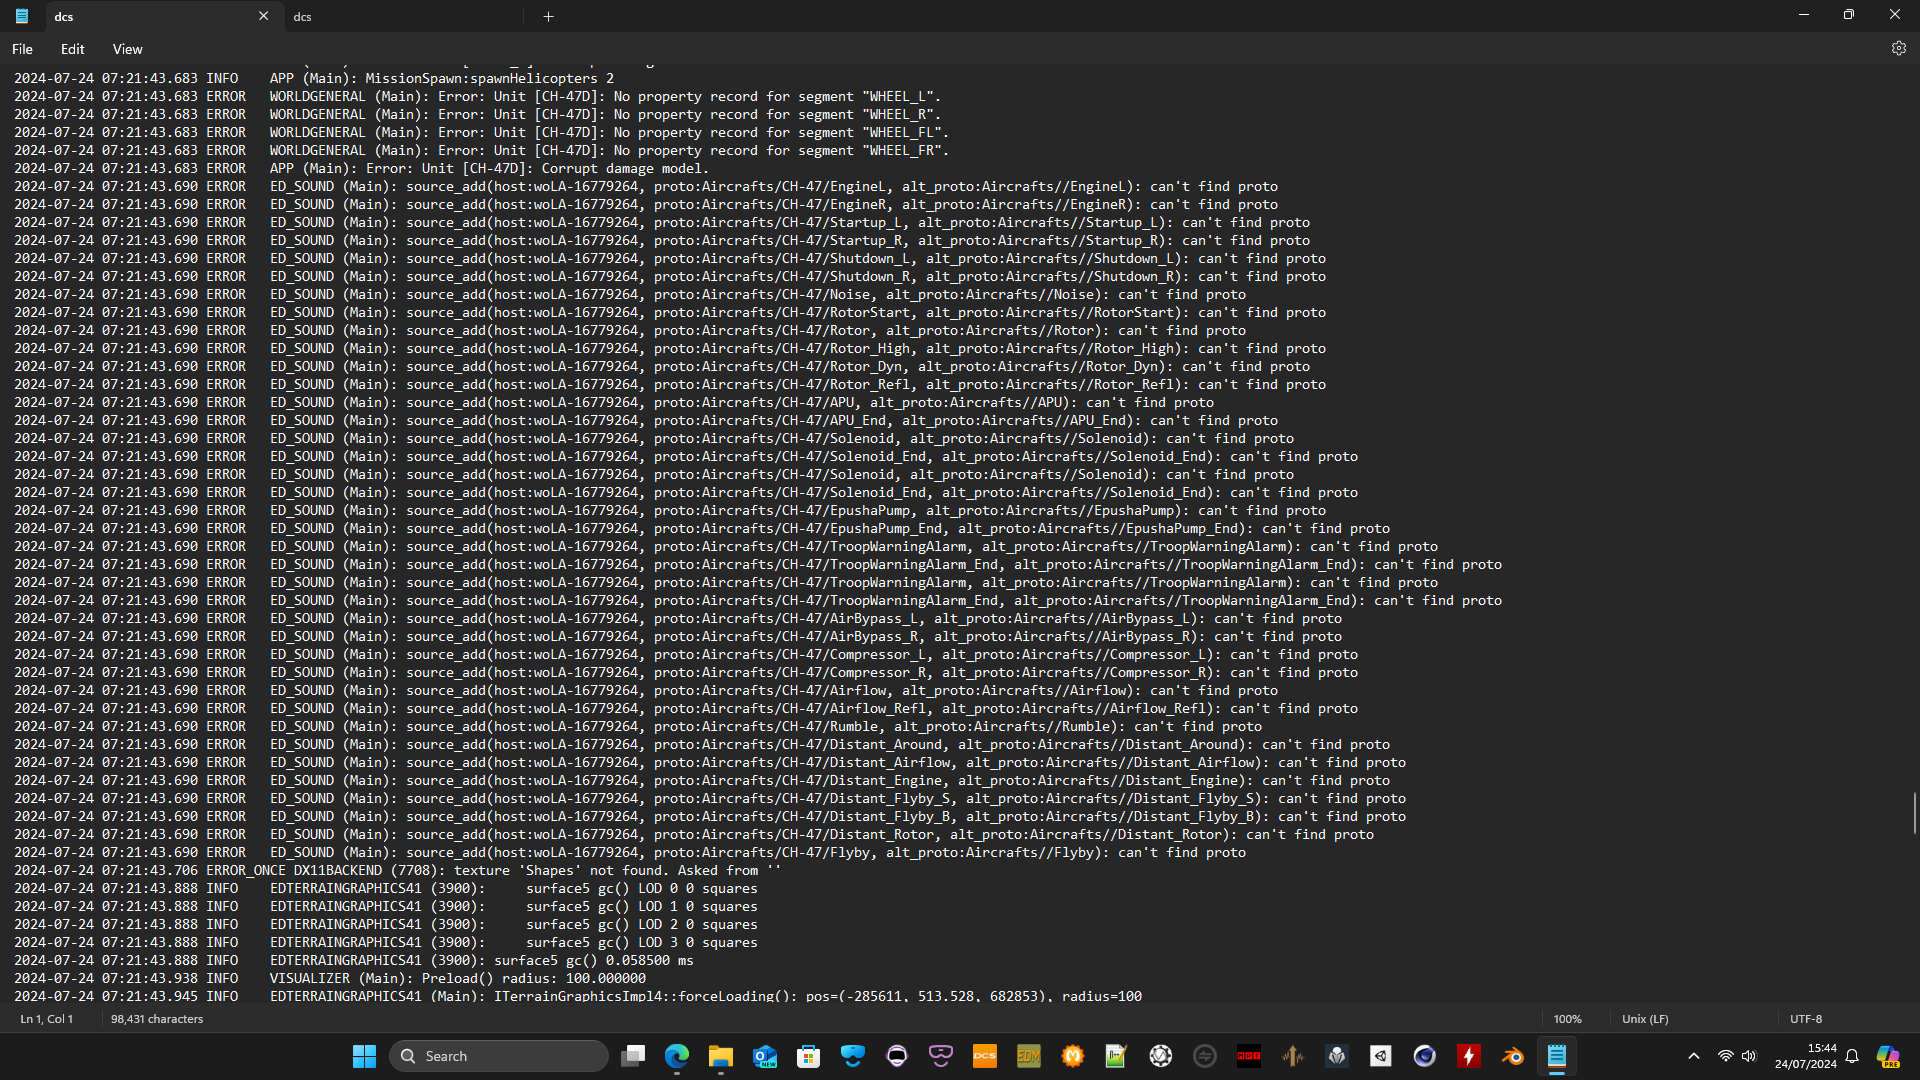
Task: Click the 'surface5 gc() LOD 3 0 squares' line
Action: (386, 942)
